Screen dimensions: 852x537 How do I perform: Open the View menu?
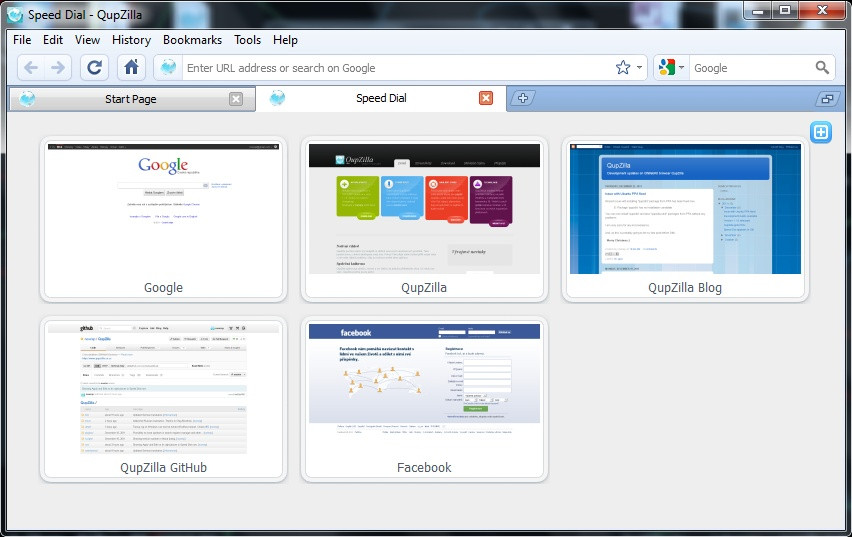(x=87, y=40)
